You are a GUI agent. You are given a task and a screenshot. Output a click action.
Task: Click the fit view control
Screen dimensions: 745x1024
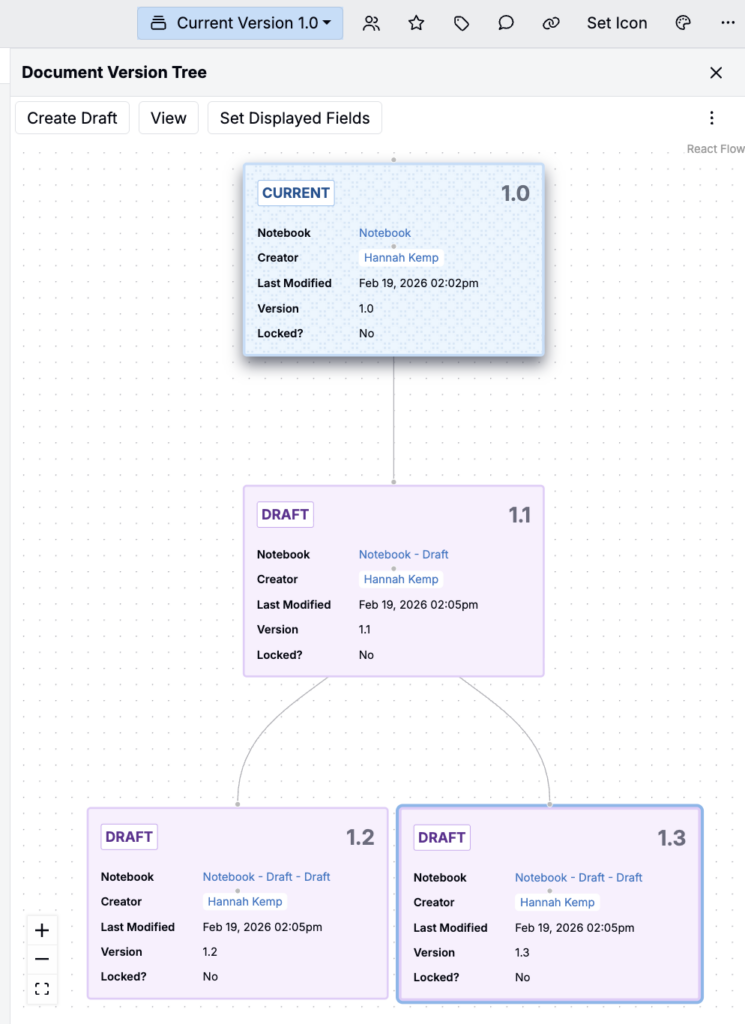(42, 989)
